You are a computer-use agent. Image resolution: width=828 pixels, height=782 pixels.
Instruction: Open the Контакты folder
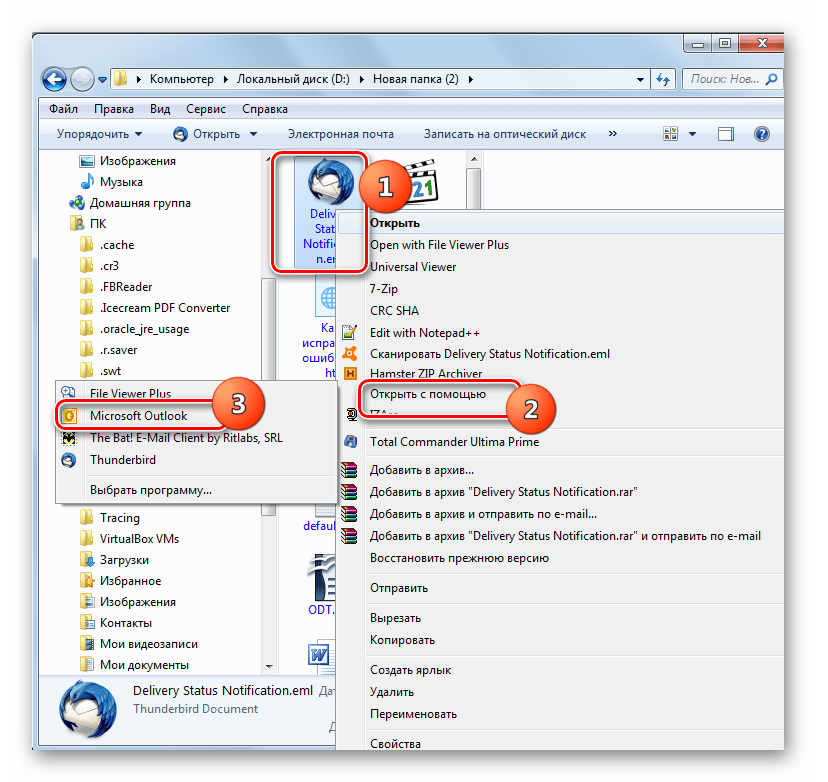[x=116, y=623]
